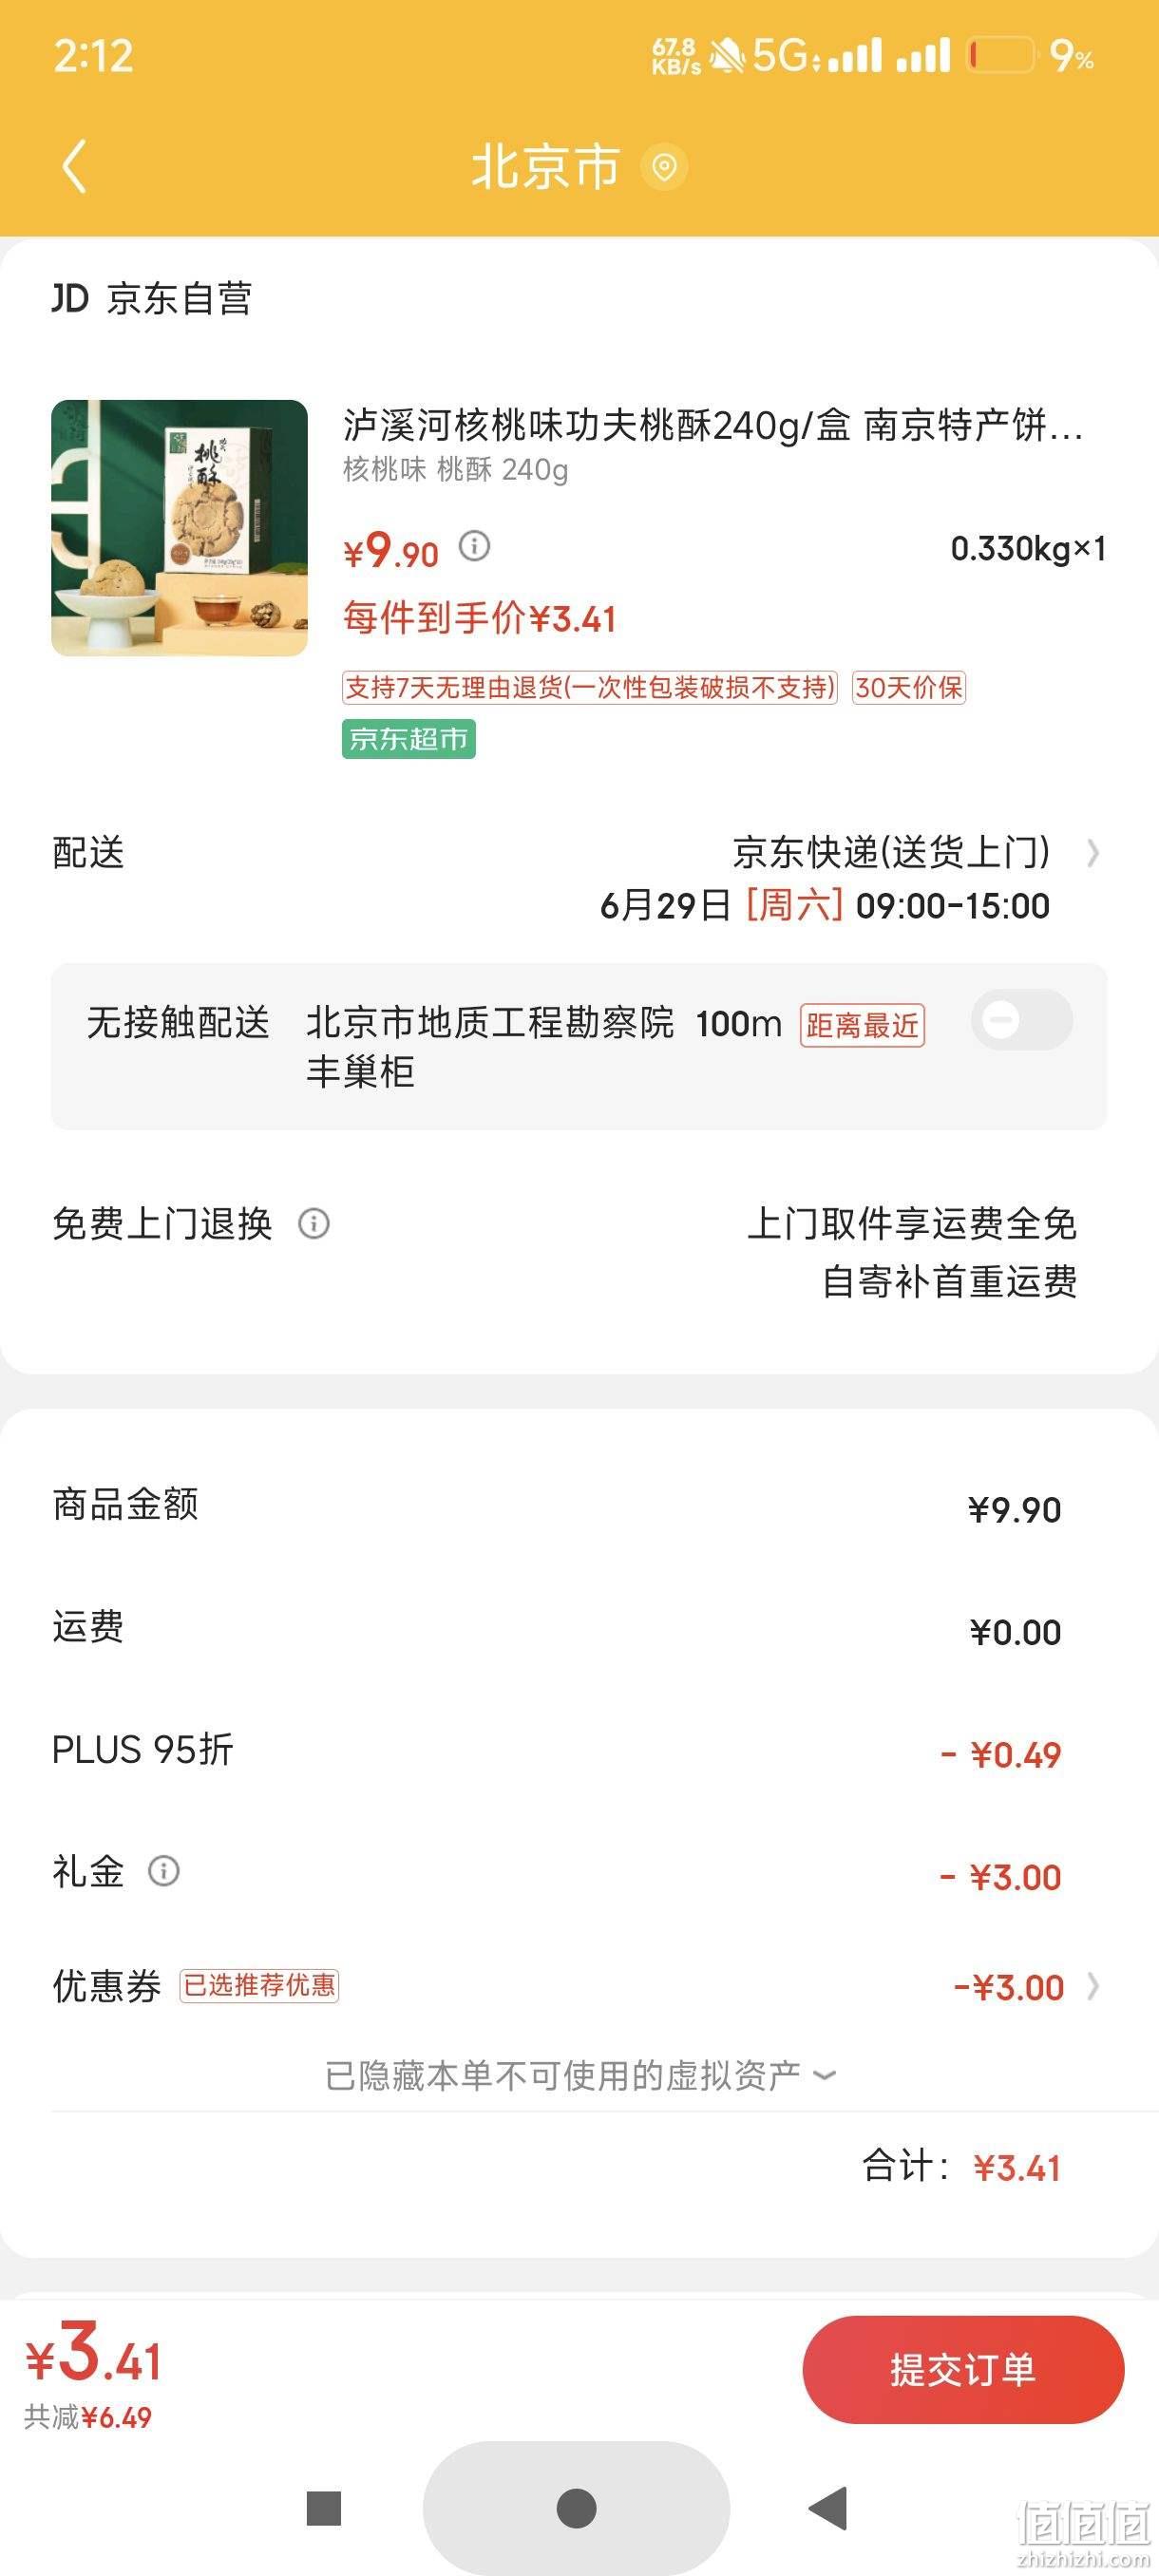Expand 已隐藏本单不可使用的虚拟资产 section

580,2076
